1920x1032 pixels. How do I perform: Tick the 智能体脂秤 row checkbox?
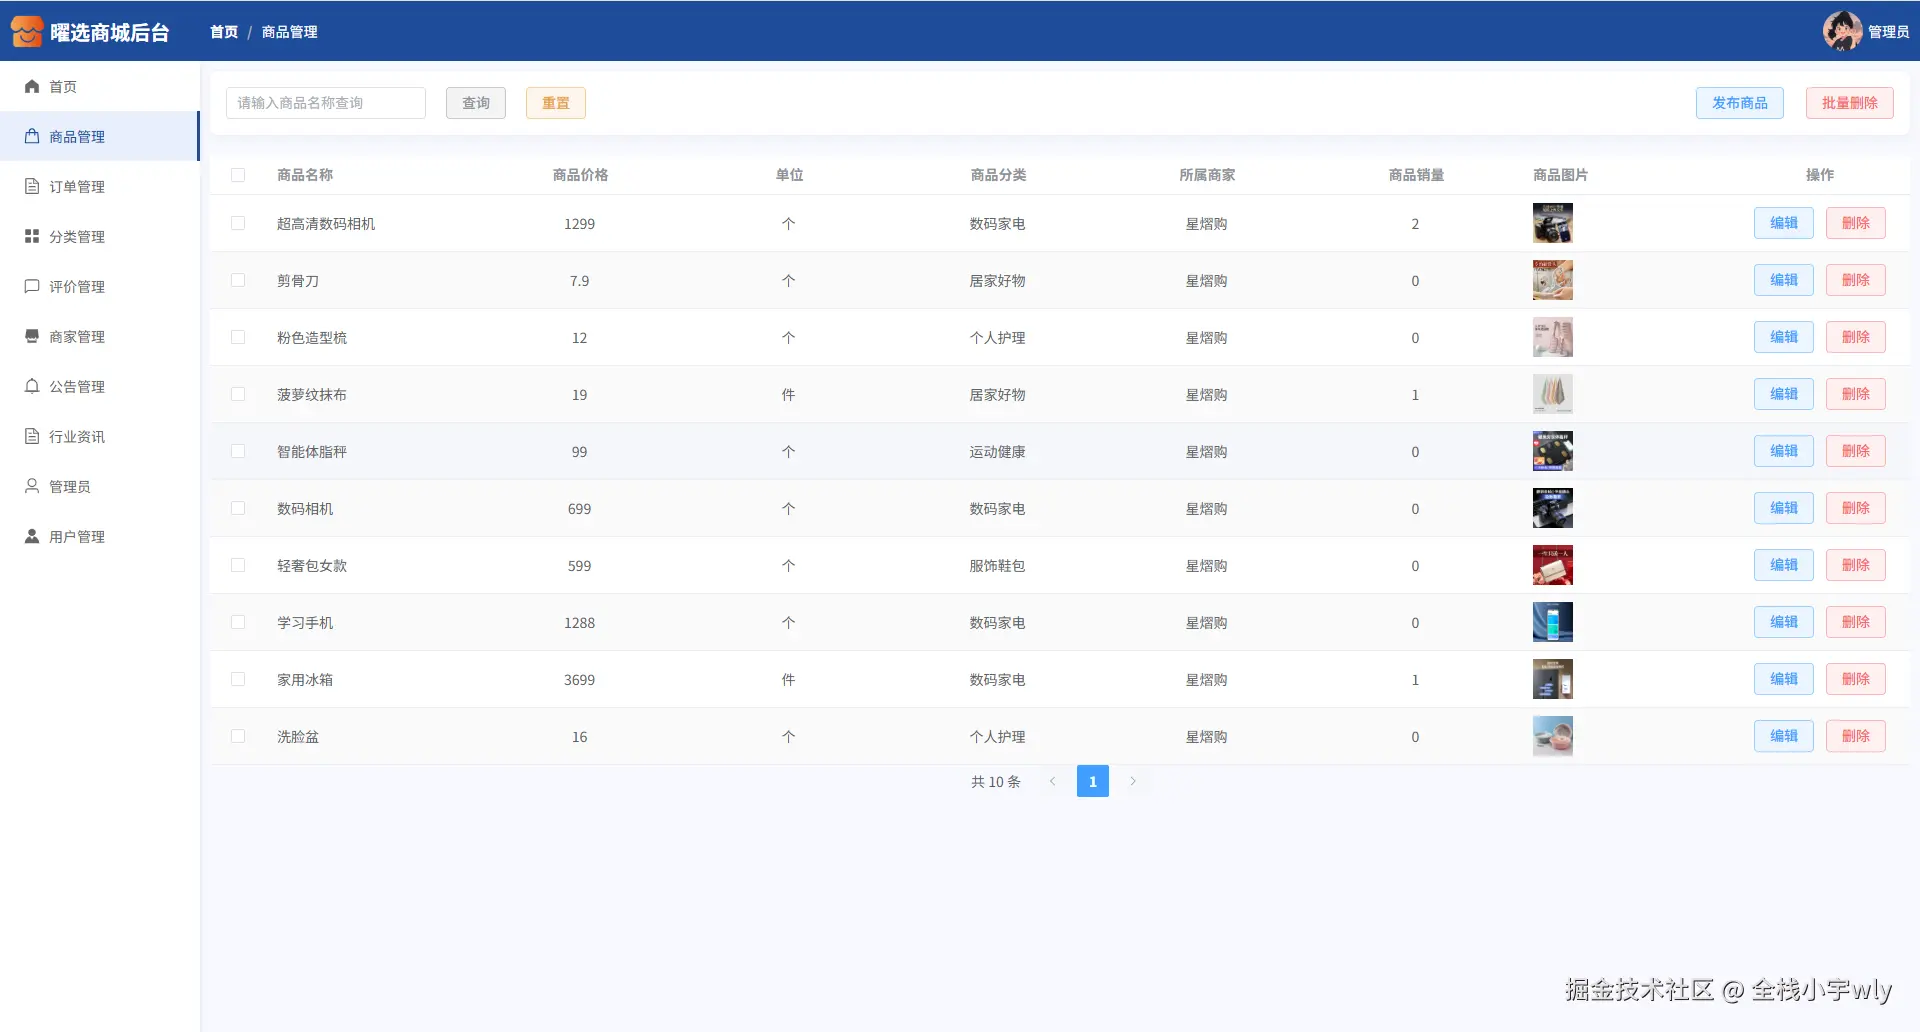click(x=238, y=451)
